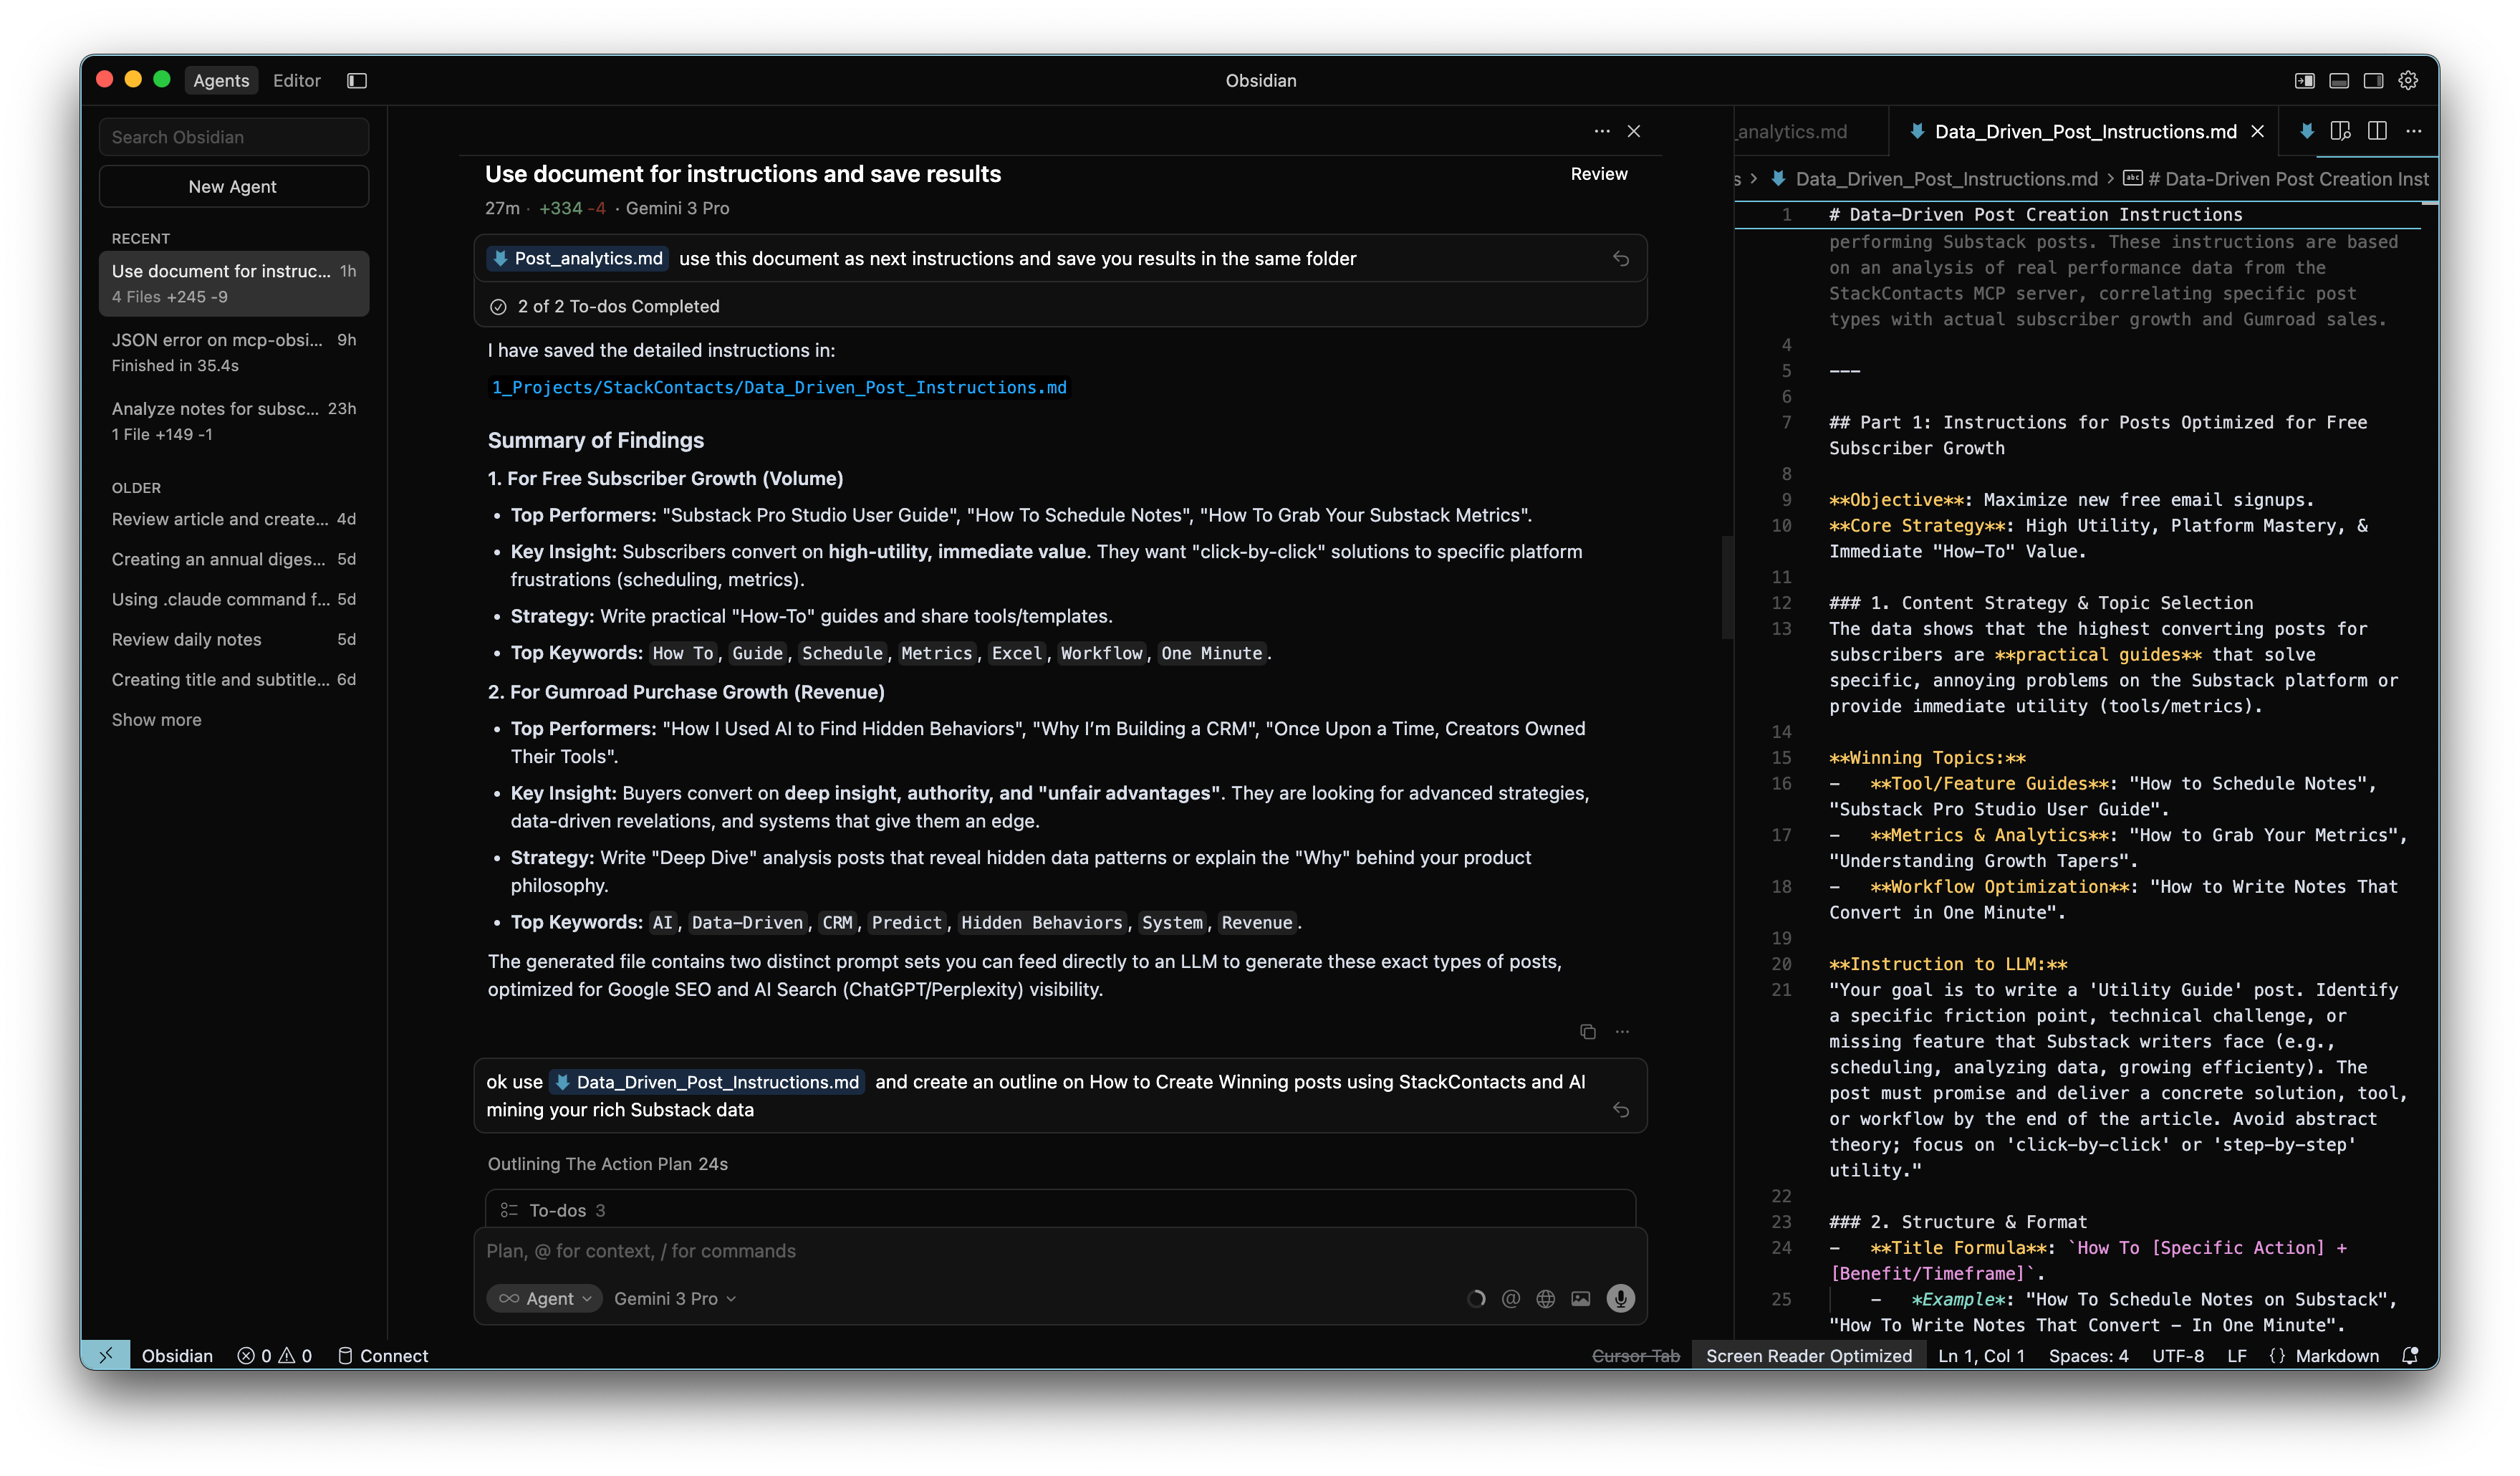Viewport: 2520px width, 1476px height.
Task: Click the attach image icon
Action: click(x=1580, y=1298)
